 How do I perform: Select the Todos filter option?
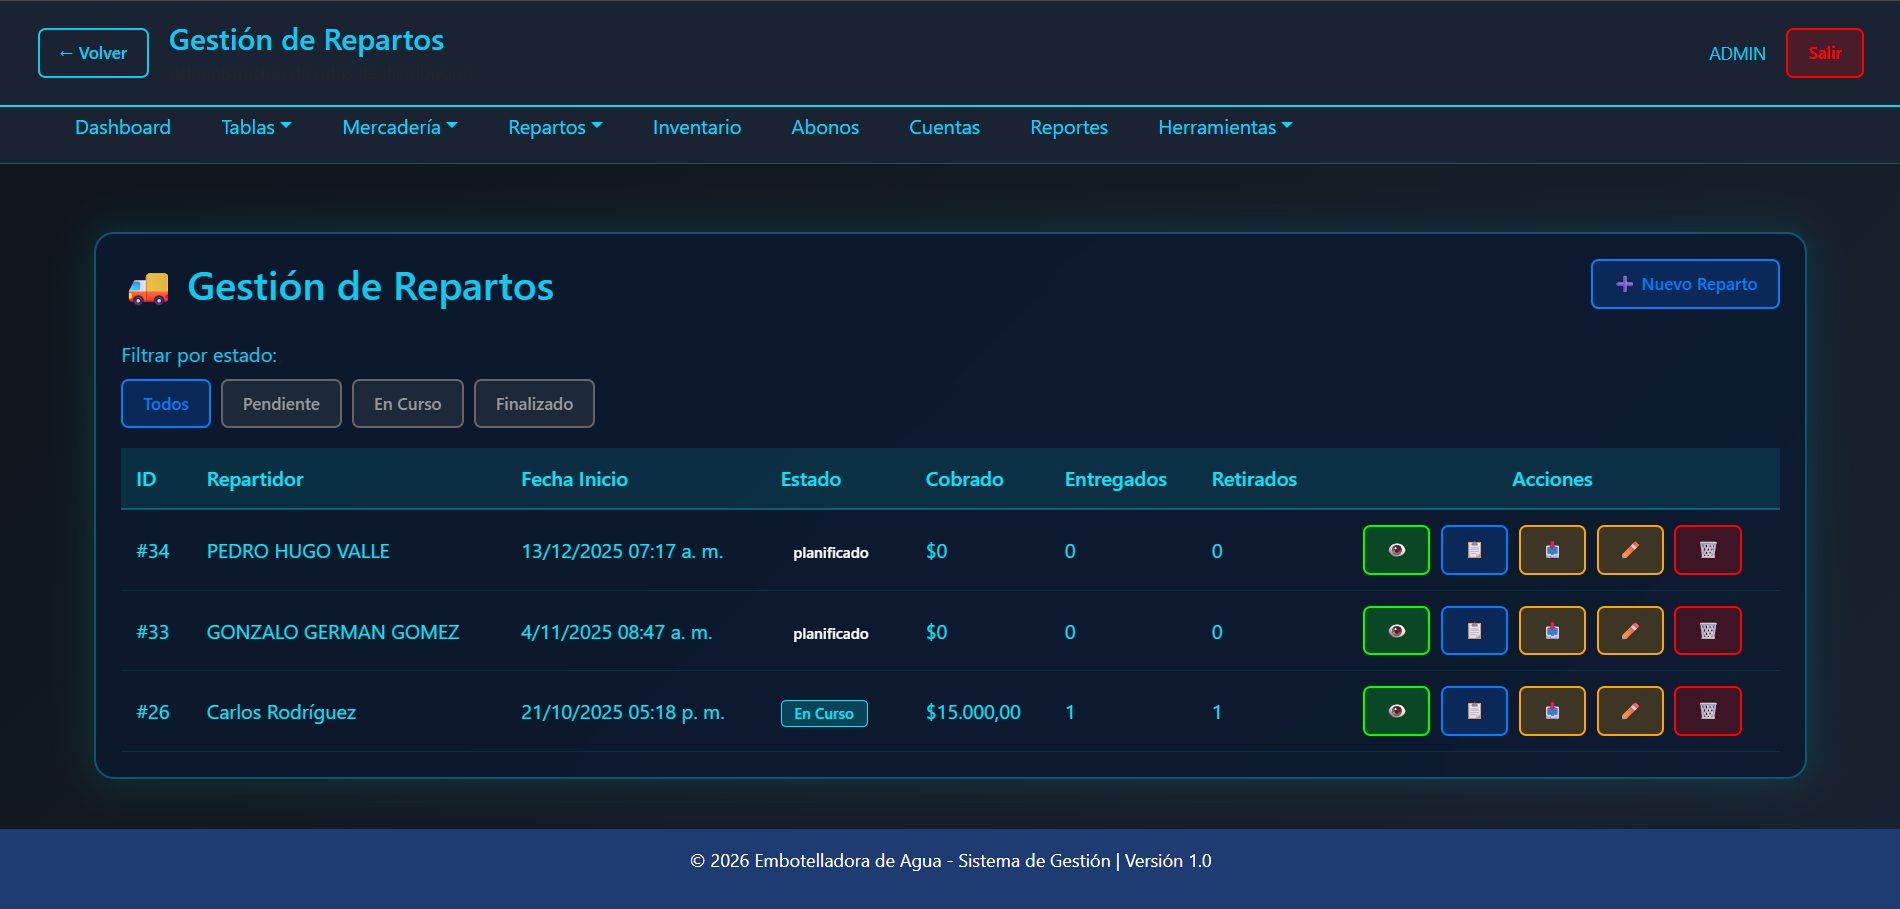tap(165, 403)
